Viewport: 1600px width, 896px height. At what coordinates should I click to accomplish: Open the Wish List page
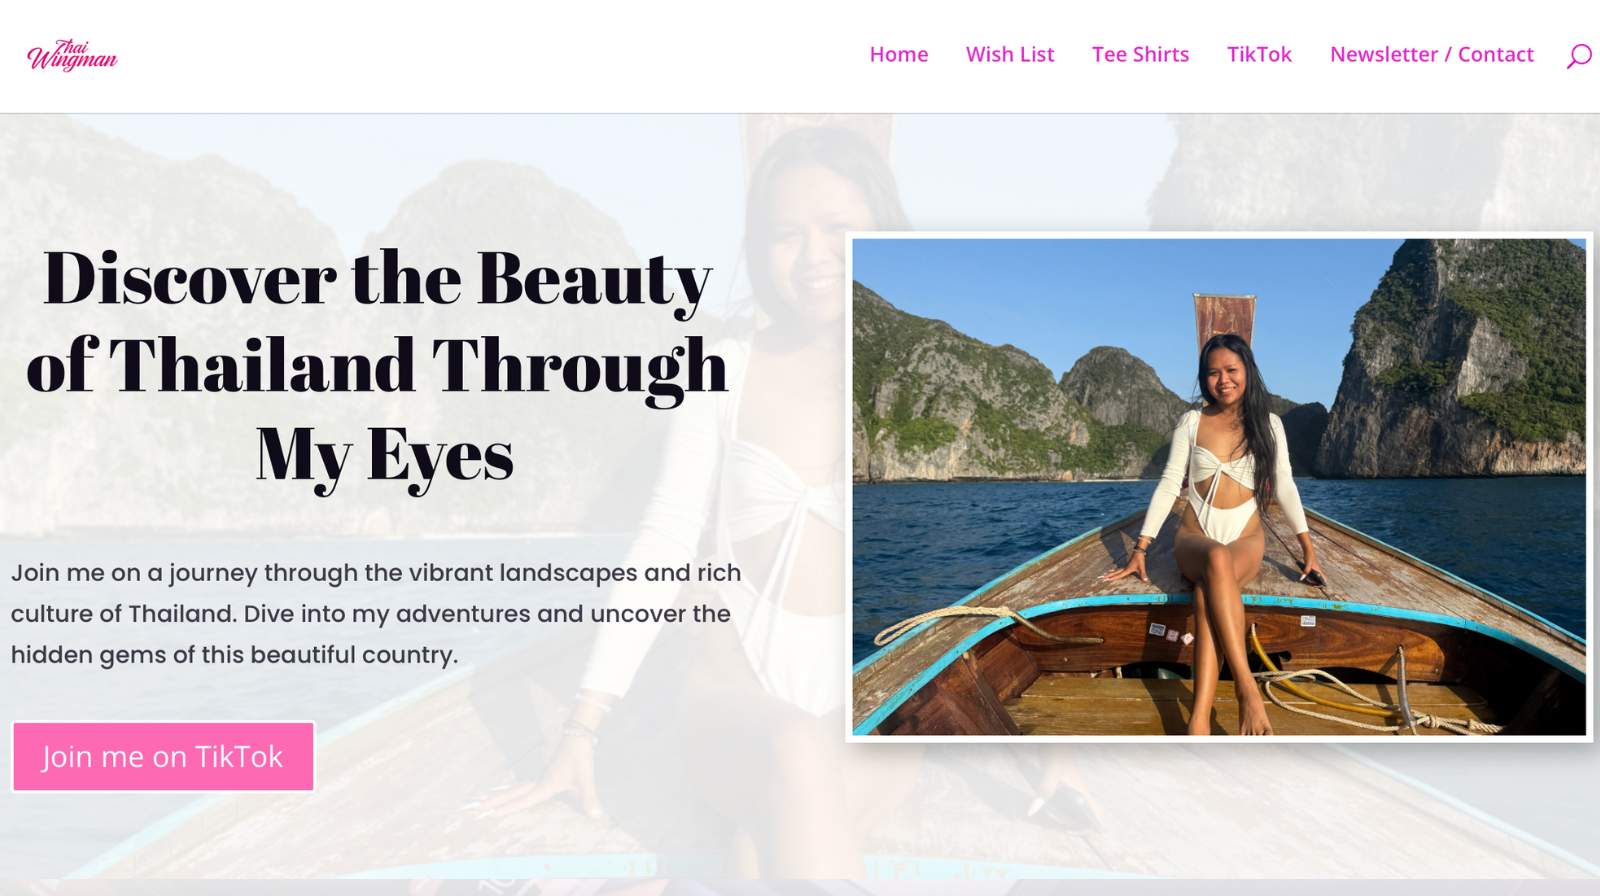tap(1010, 55)
